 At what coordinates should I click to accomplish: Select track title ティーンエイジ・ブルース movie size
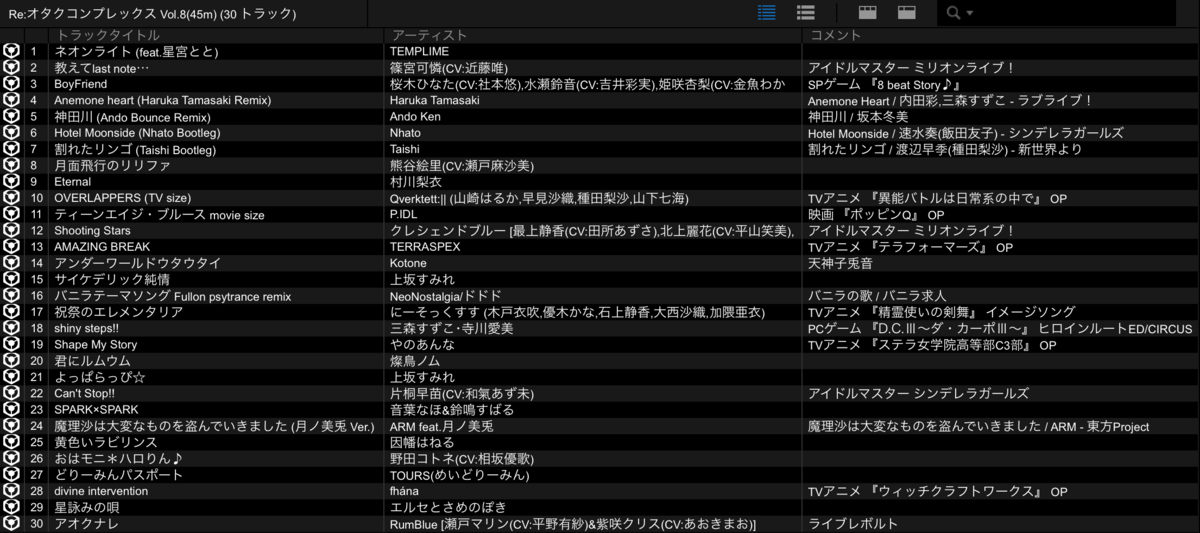[159, 214]
